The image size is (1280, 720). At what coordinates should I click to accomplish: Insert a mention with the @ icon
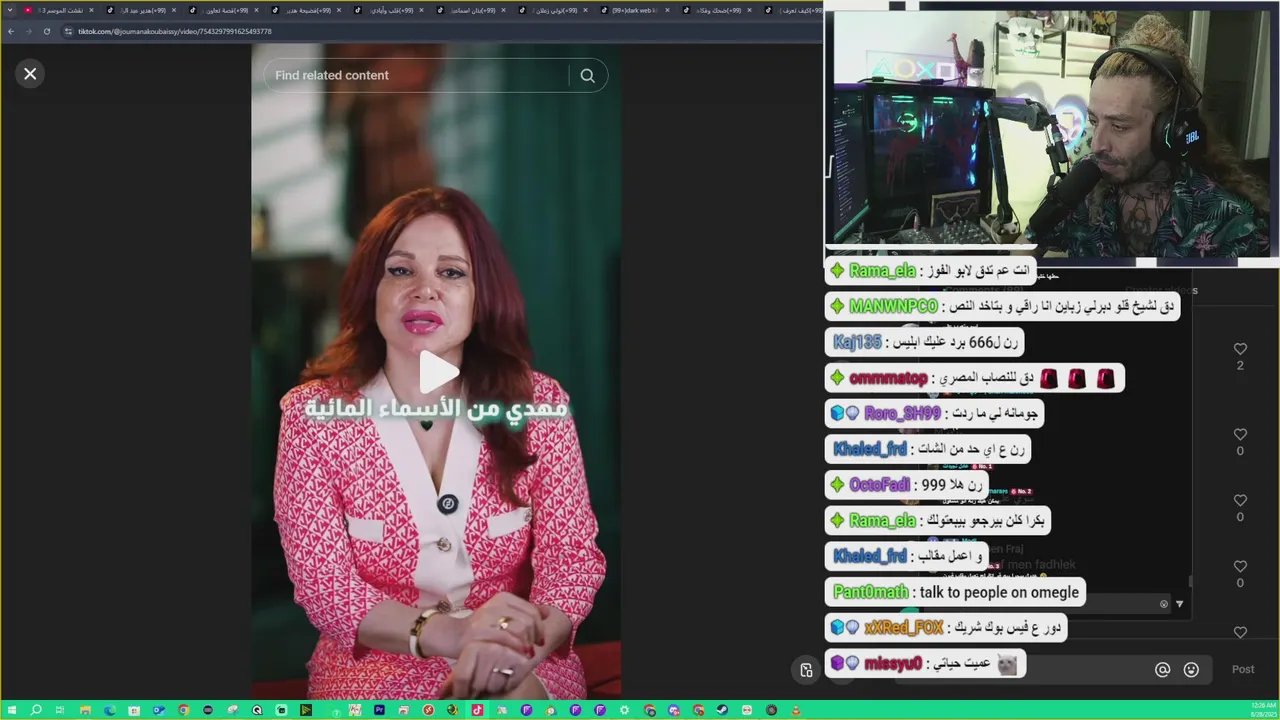click(x=1162, y=670)
